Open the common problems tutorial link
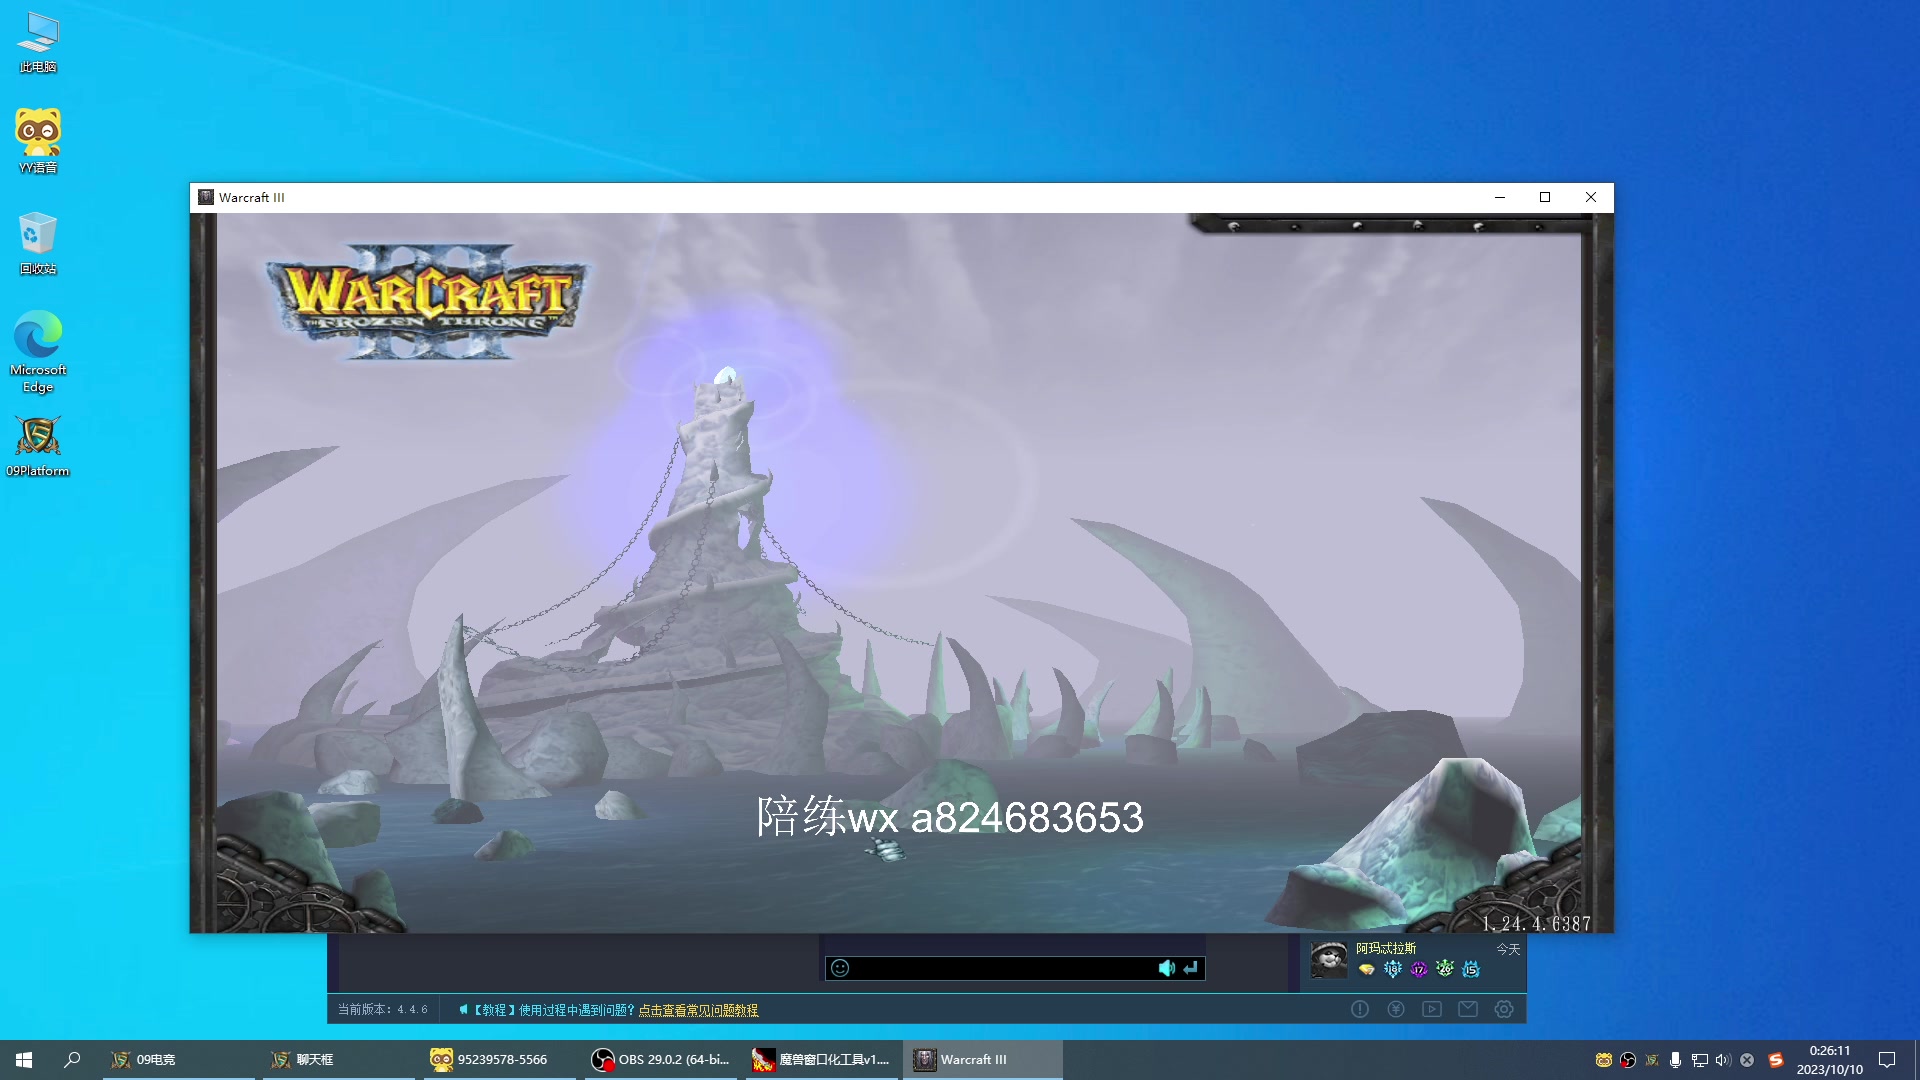Image resolution: width=1920 pixels, height=1080 pixels. (698, 1010)
